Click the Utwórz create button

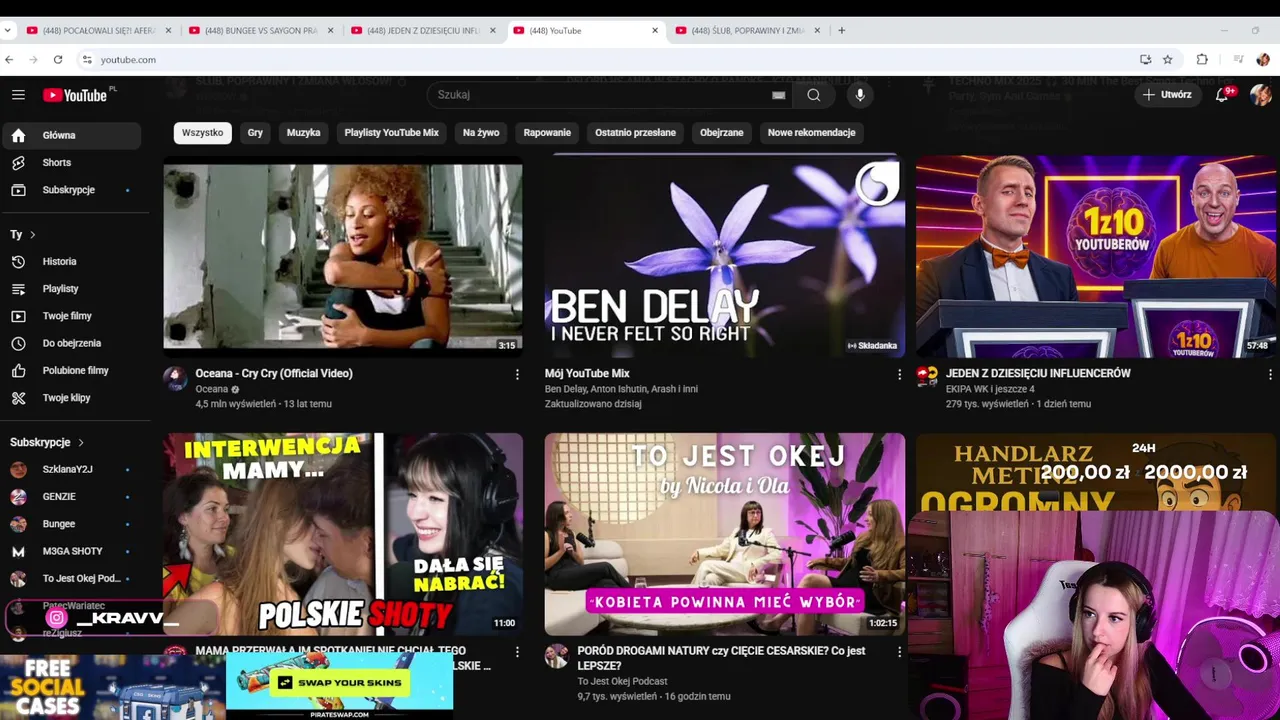1167,95
